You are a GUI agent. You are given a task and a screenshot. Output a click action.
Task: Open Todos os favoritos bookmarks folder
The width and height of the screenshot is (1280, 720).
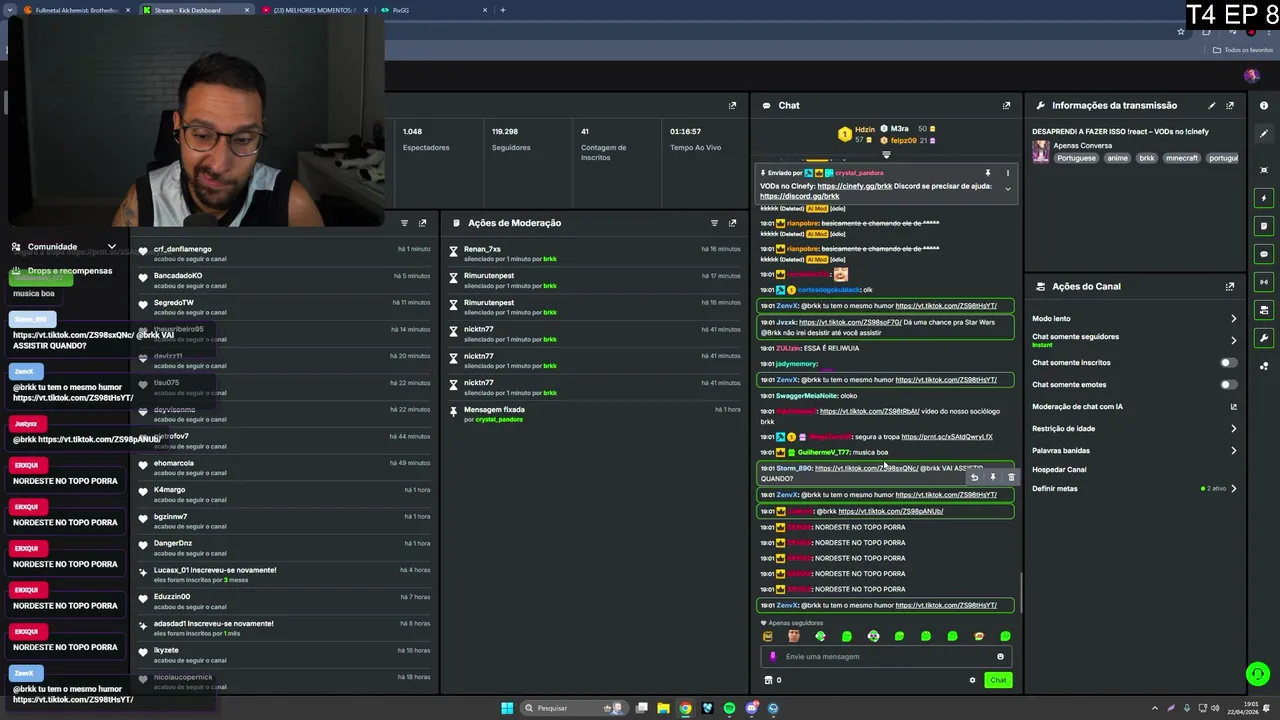1243,50
